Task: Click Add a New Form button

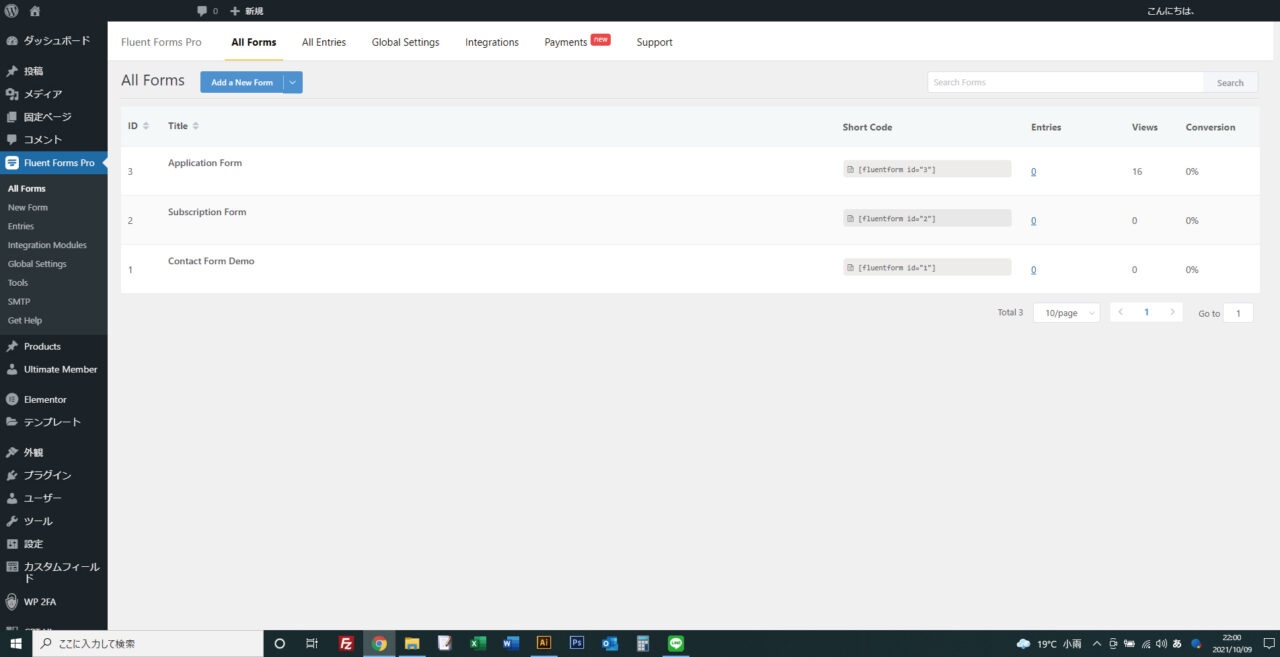Action: click(x=242, y=83)
